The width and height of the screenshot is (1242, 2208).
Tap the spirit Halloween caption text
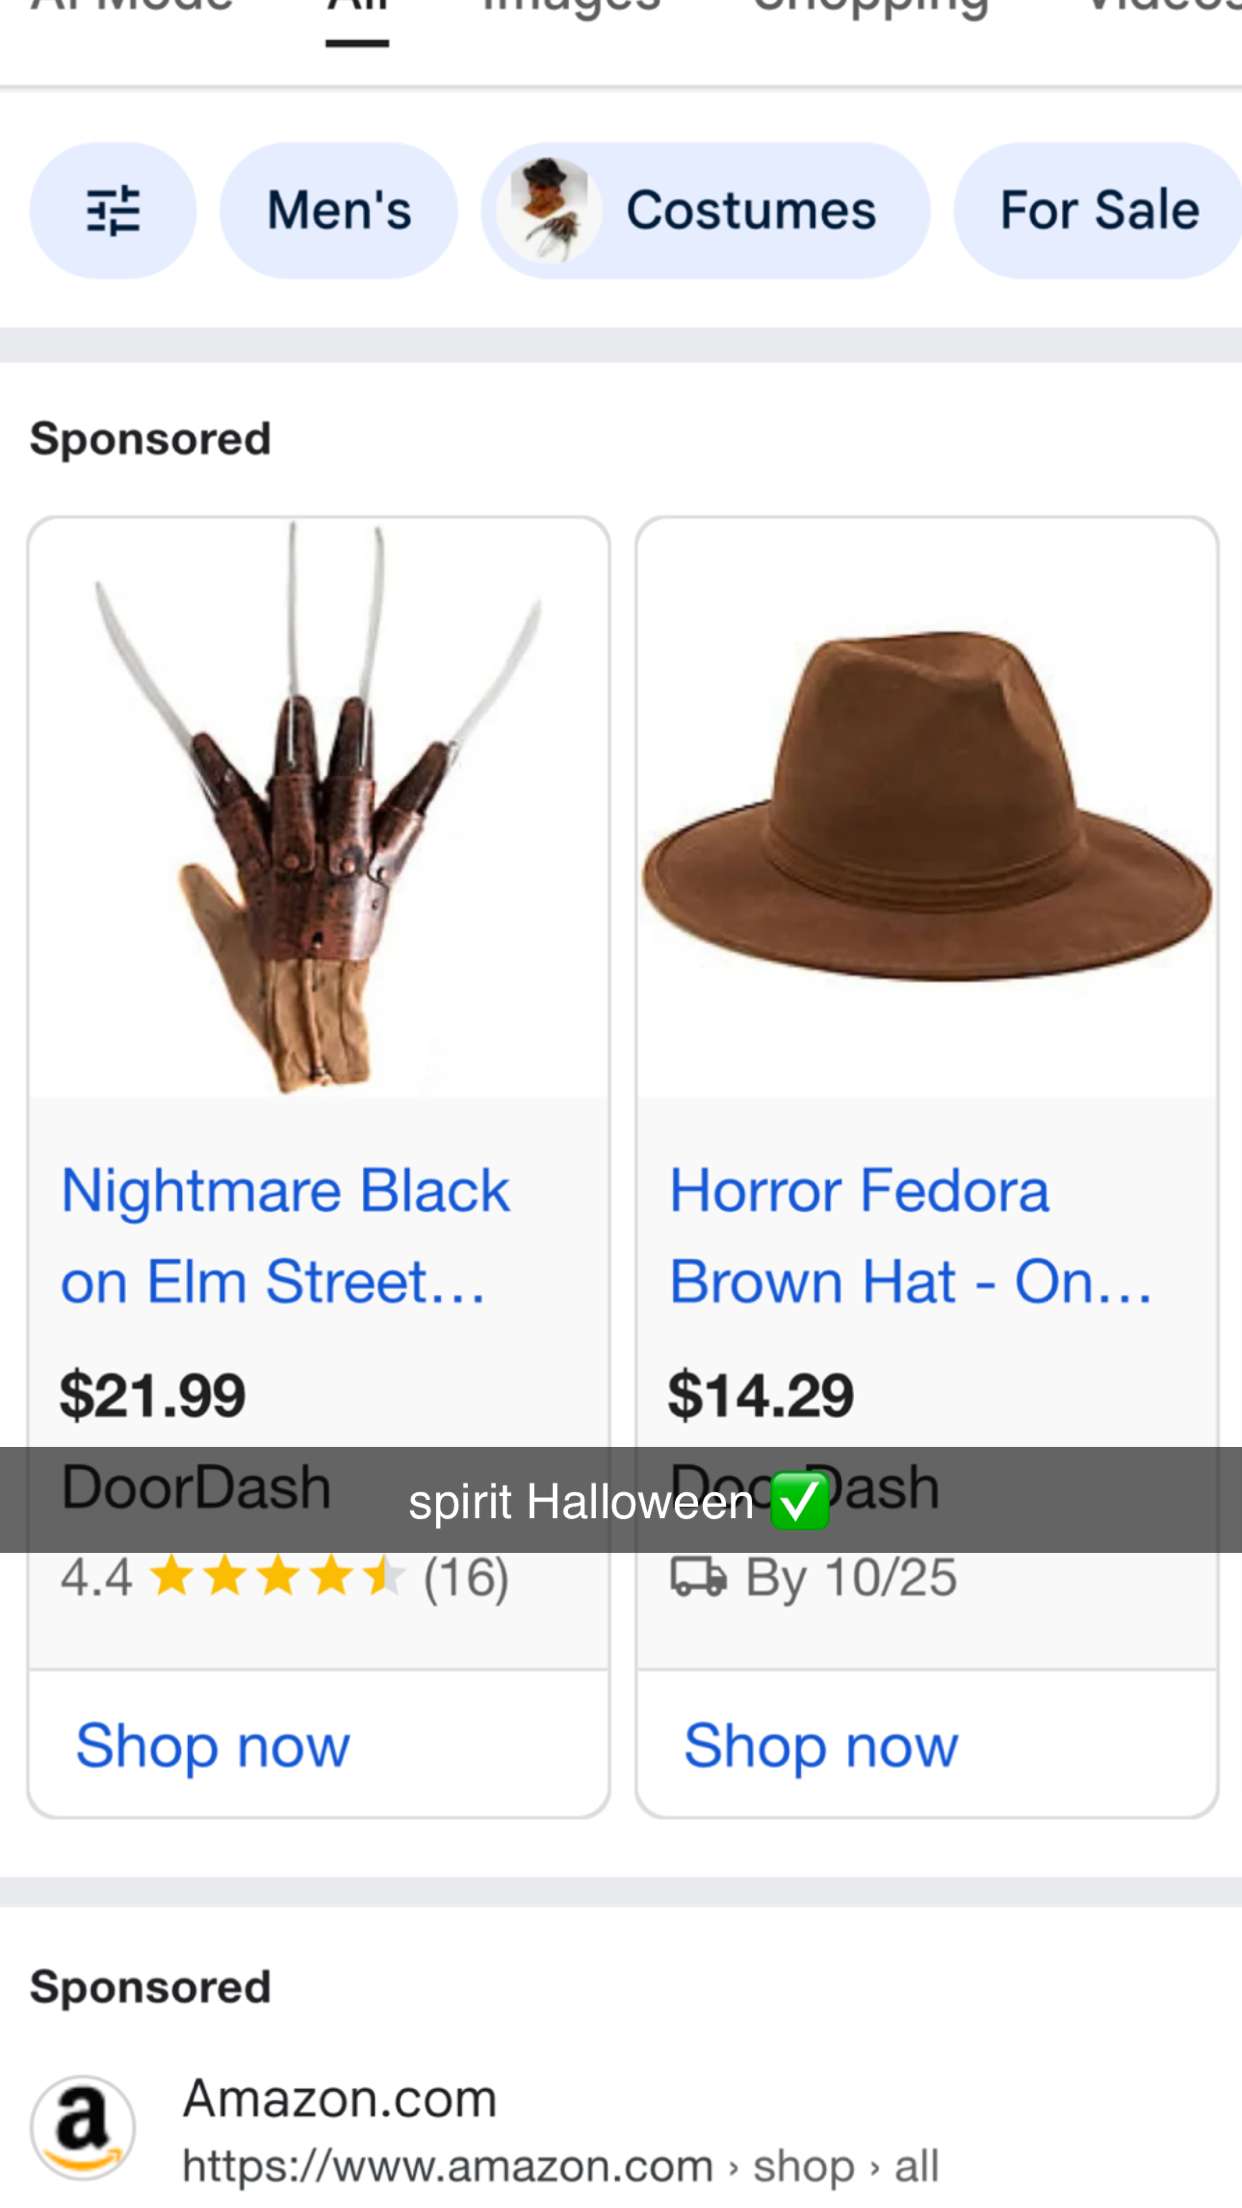pos(580,1502)
